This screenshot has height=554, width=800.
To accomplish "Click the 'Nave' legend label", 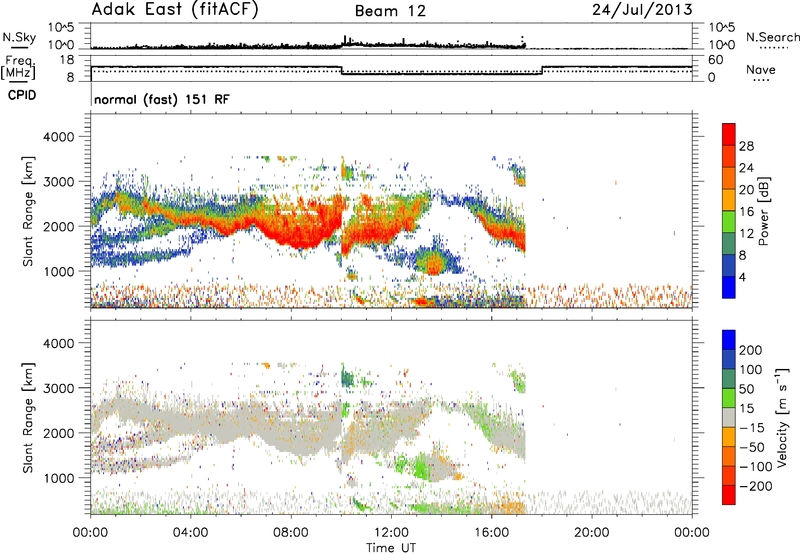I will pos(761,70).
